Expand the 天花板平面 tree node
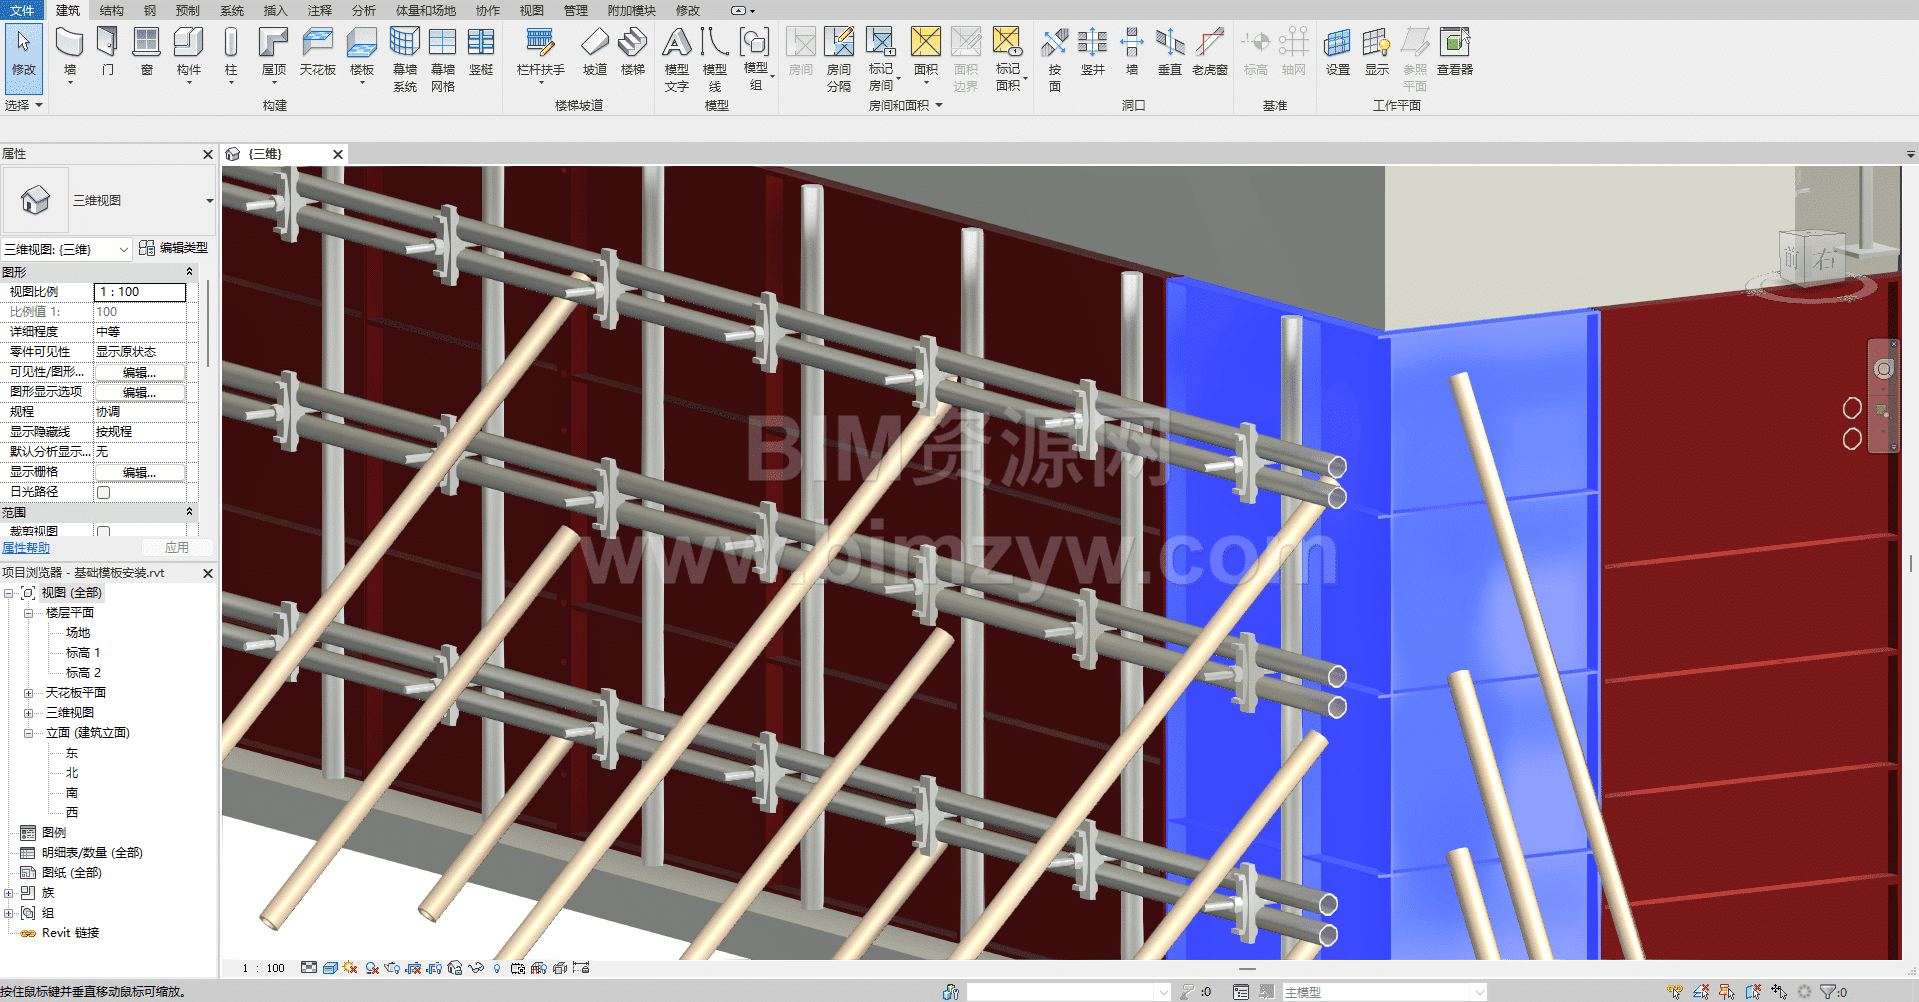 pos(28,693)
